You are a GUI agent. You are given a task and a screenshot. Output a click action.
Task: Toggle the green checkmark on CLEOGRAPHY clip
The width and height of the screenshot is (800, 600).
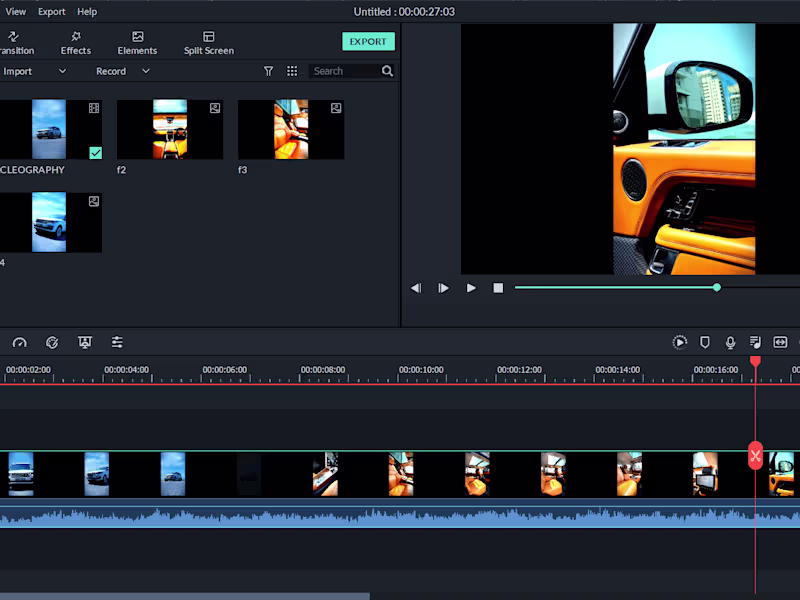[95, 152]
